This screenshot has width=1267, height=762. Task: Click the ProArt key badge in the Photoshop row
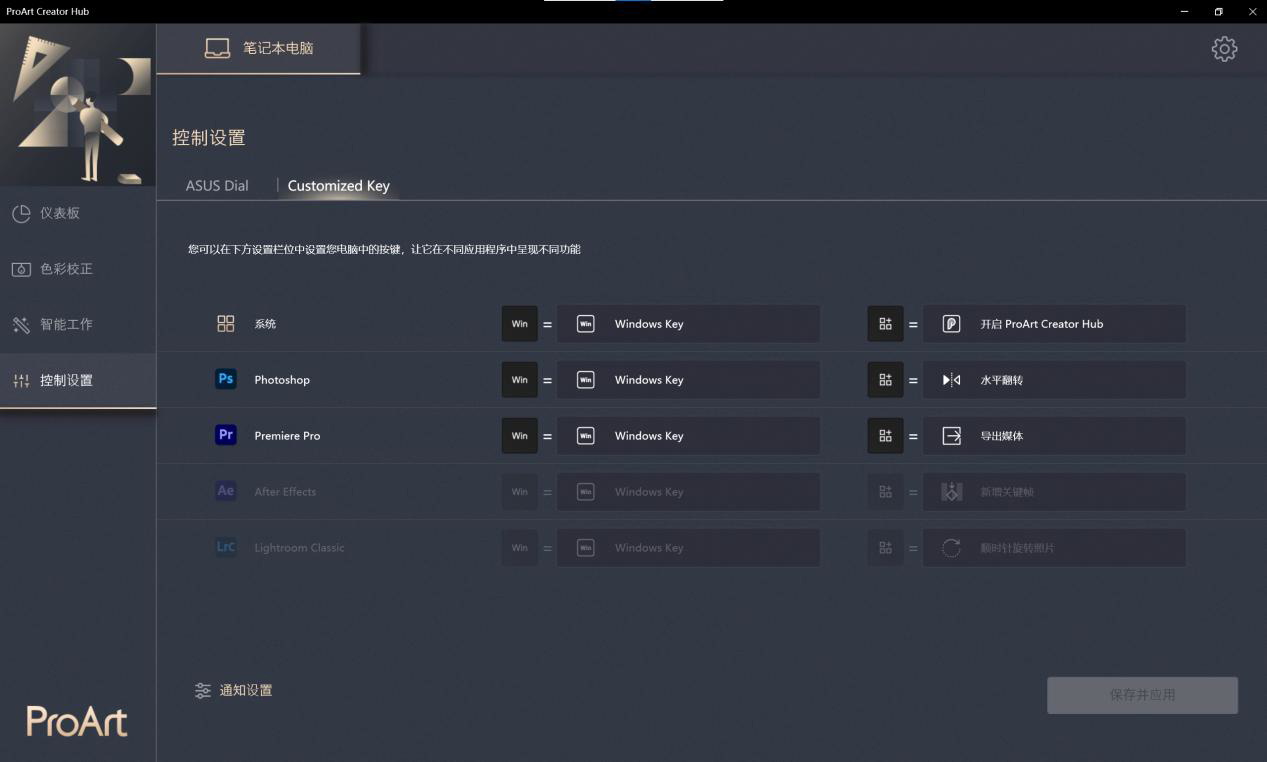point(885,380)
